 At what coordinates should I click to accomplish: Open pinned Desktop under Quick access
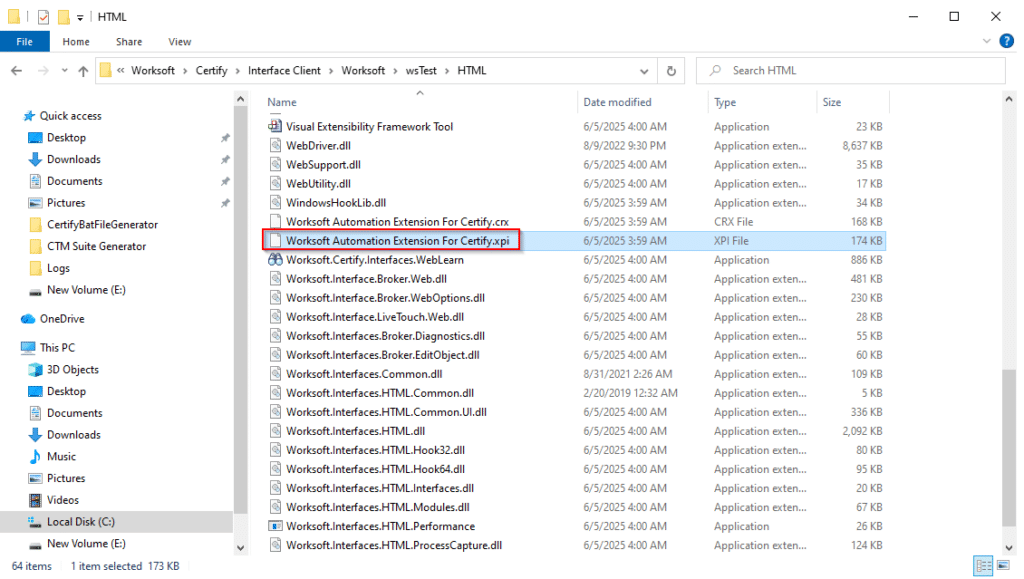[66, 138]
